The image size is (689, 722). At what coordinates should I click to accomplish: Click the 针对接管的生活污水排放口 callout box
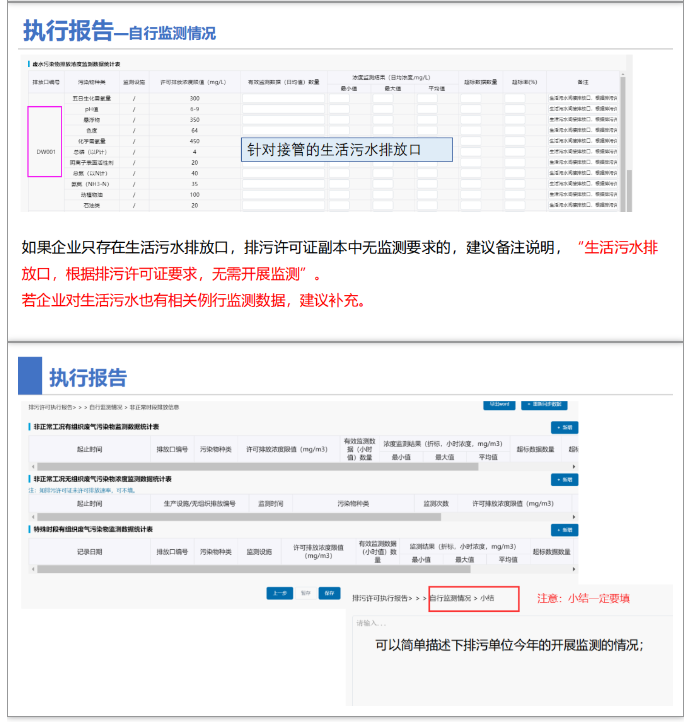pyautogui.click(x=348, y=151)
